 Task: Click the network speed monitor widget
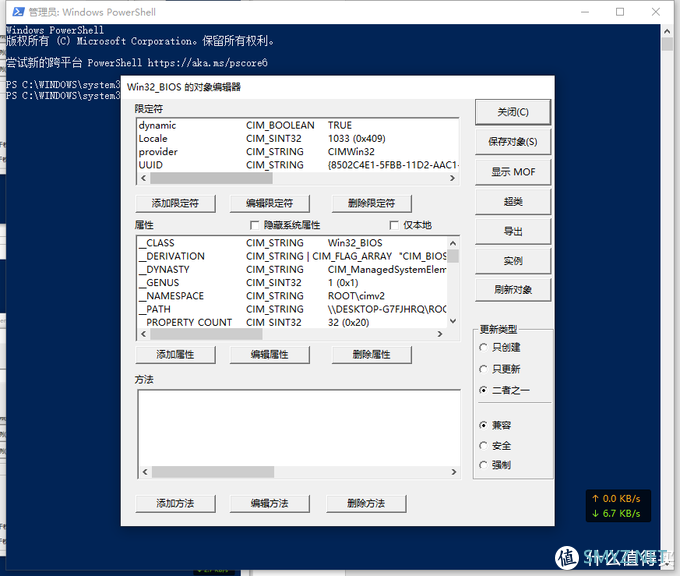tap(618, 506)
